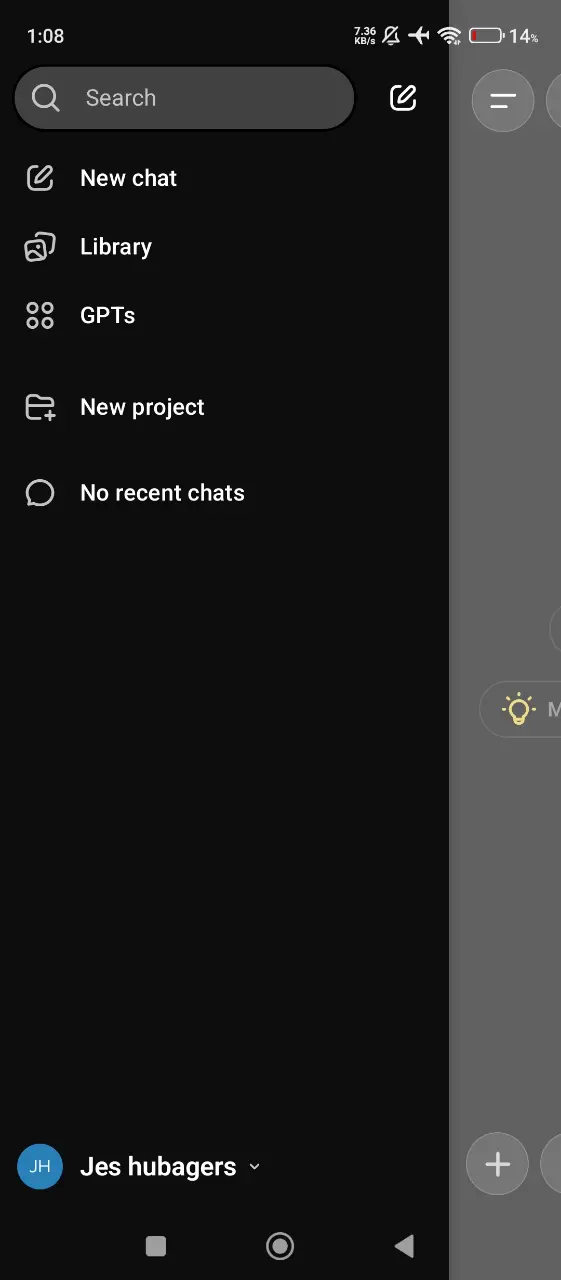This screenshot has width=561, height=1280.
Task: Click the plus attachment button
Action: click(497, 1164)
